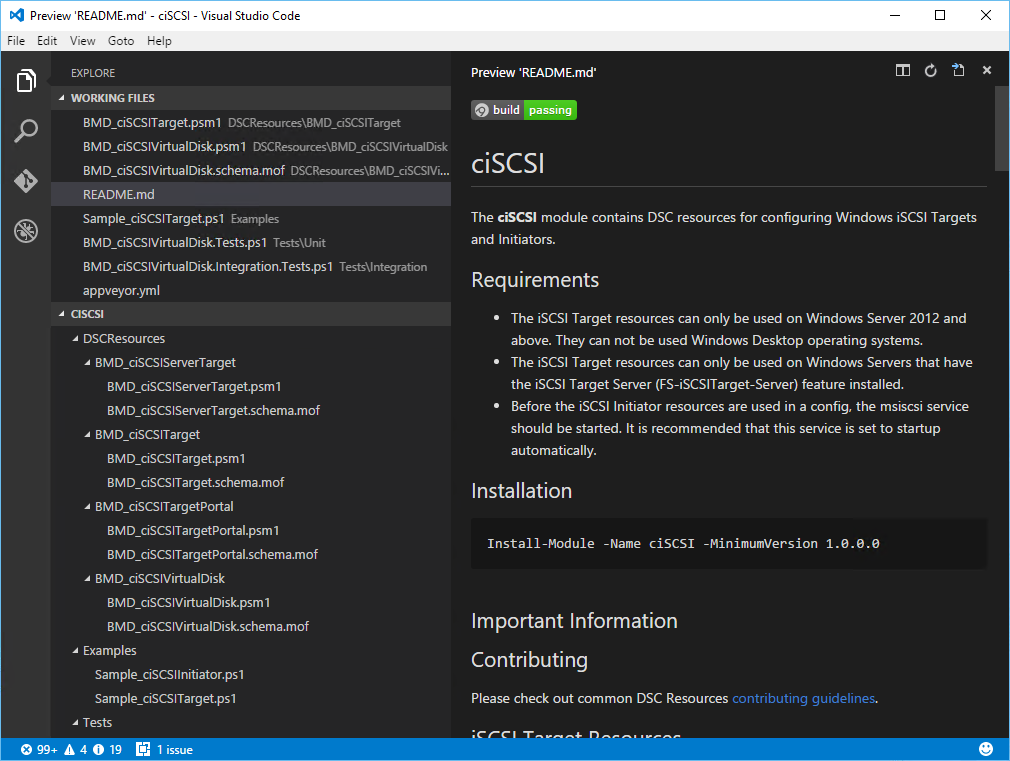Click the build passing badge
The width and height of the screenshot is (1010, 761).
[524, 110]
